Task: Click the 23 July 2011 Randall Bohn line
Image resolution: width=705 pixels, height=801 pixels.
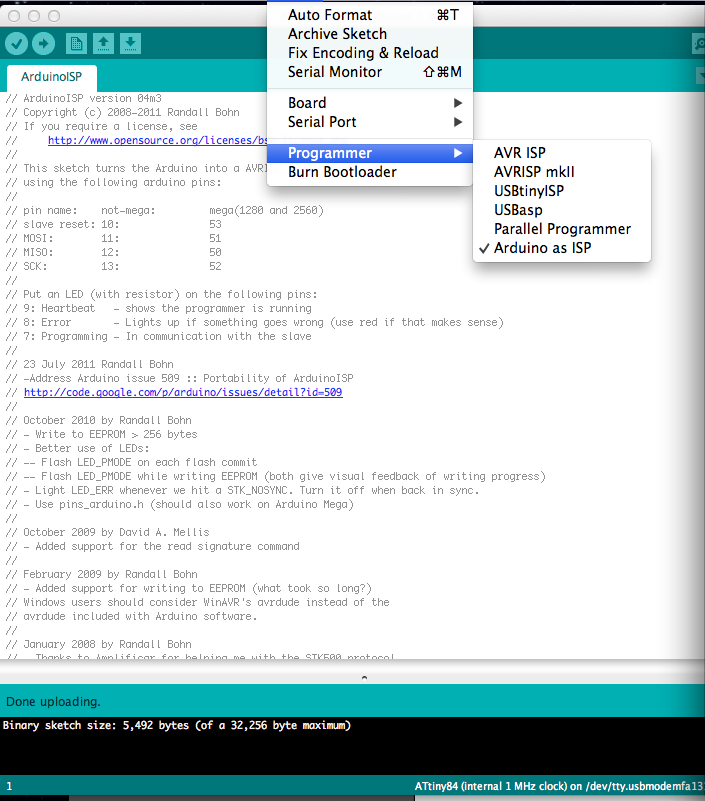Action: pos(89,364)
